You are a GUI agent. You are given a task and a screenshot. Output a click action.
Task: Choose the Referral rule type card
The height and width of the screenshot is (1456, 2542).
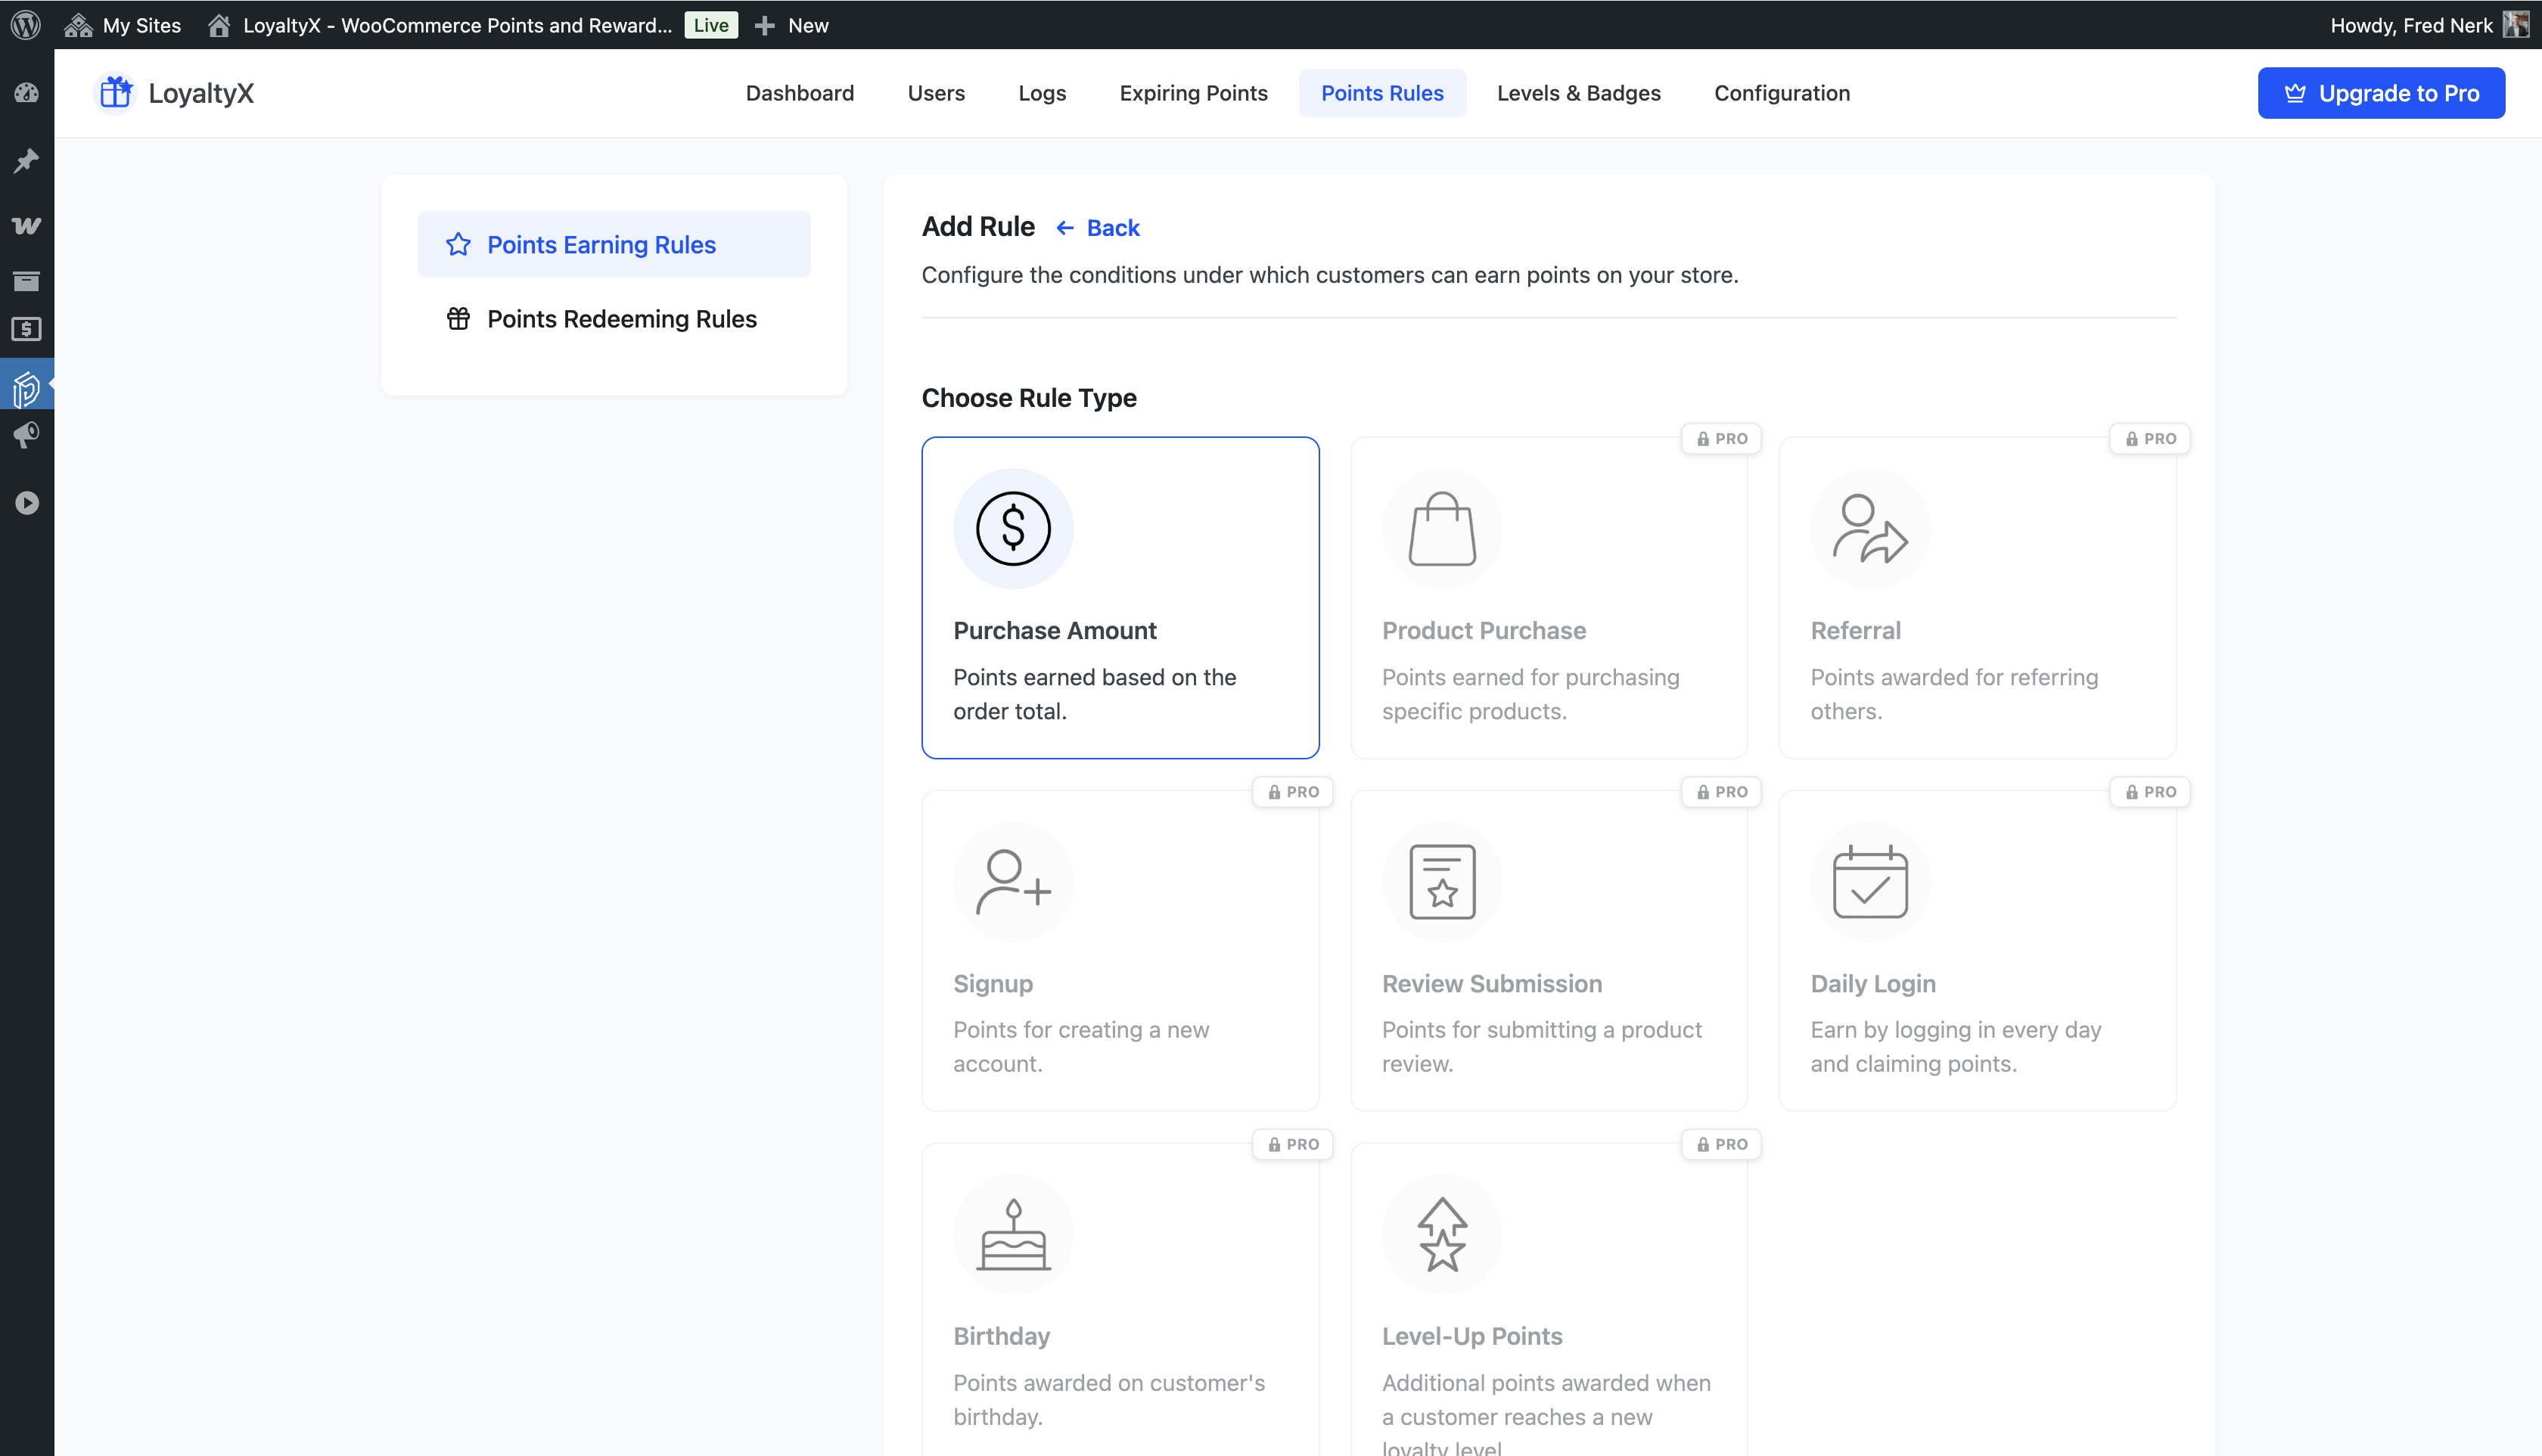pyautogui.click(x=1977, y=597)
